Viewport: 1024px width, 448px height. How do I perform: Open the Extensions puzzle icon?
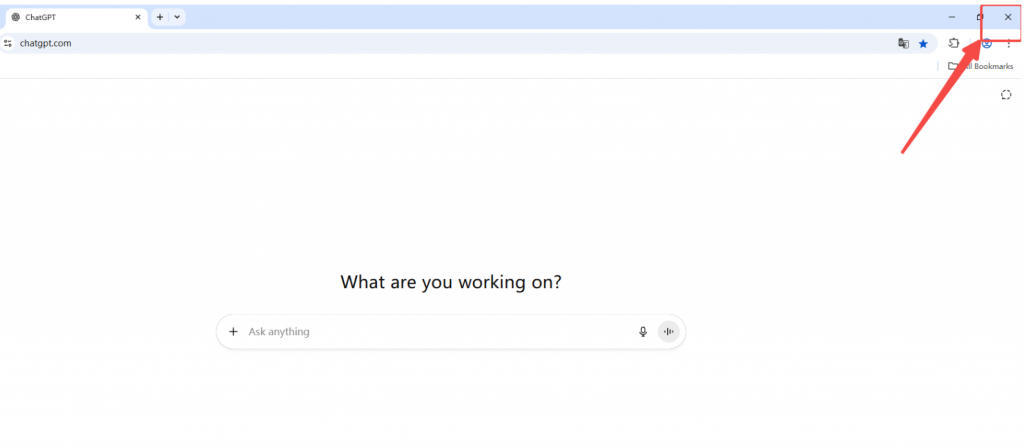pyautogui.click(x=953, y=44)
